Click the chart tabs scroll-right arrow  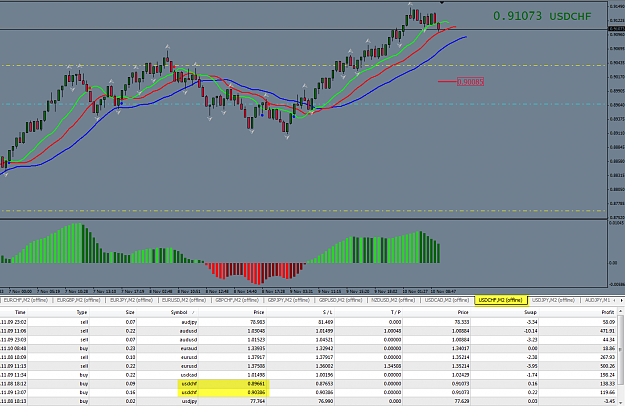tap(621, 300)
